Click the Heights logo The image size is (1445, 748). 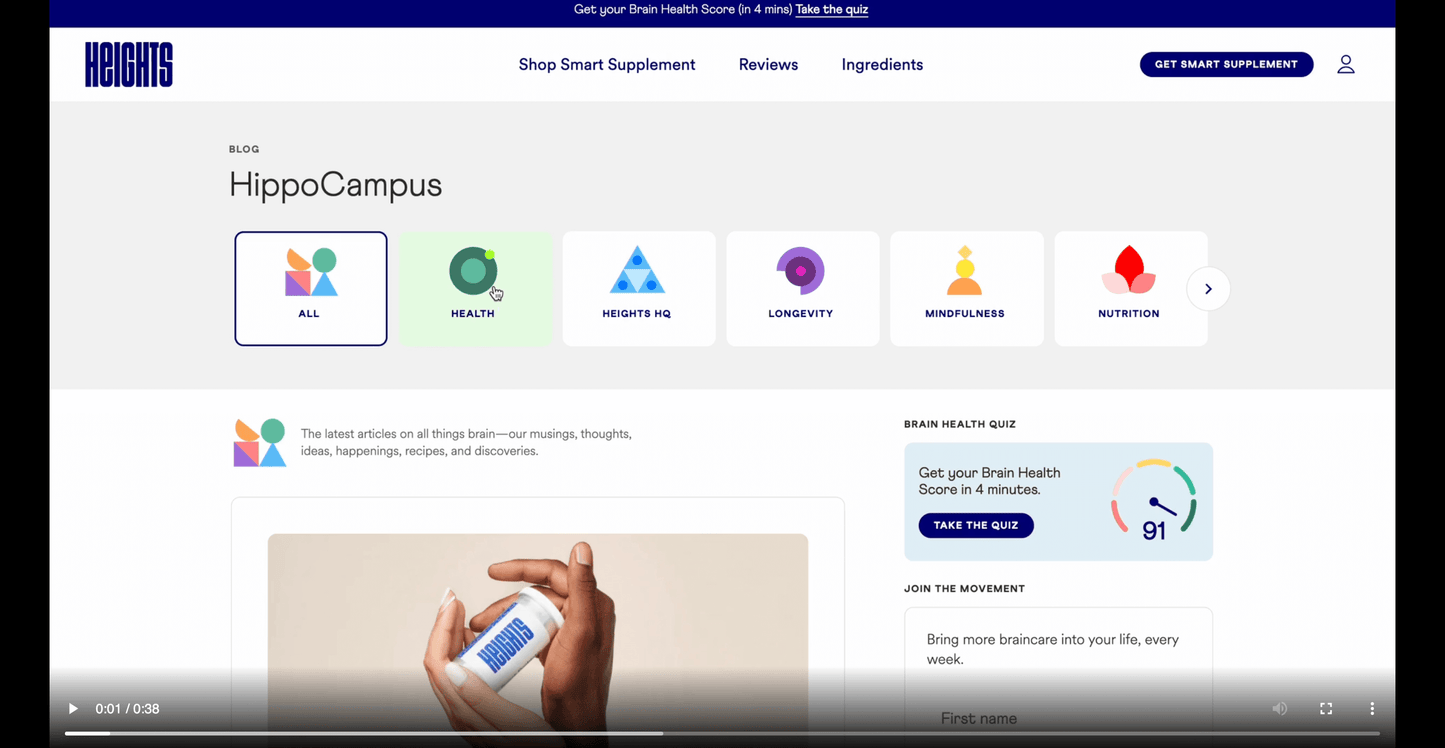[129, 64]
